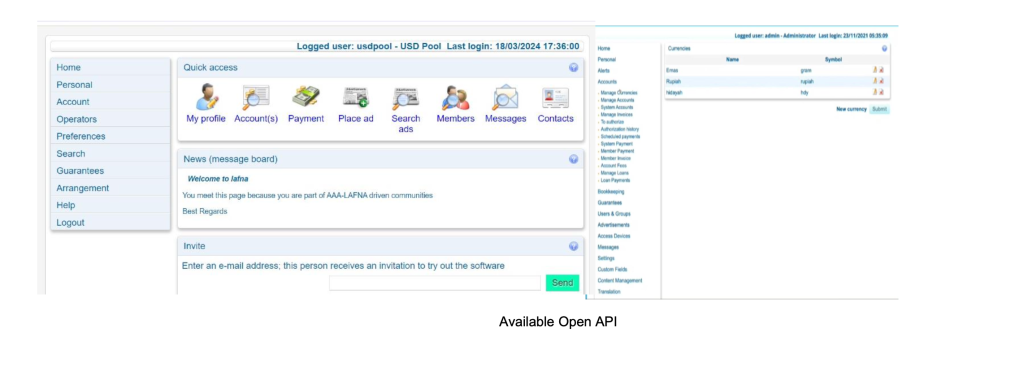
Task: Select Manage Invoices submenu item
Action: click(616, 114)
